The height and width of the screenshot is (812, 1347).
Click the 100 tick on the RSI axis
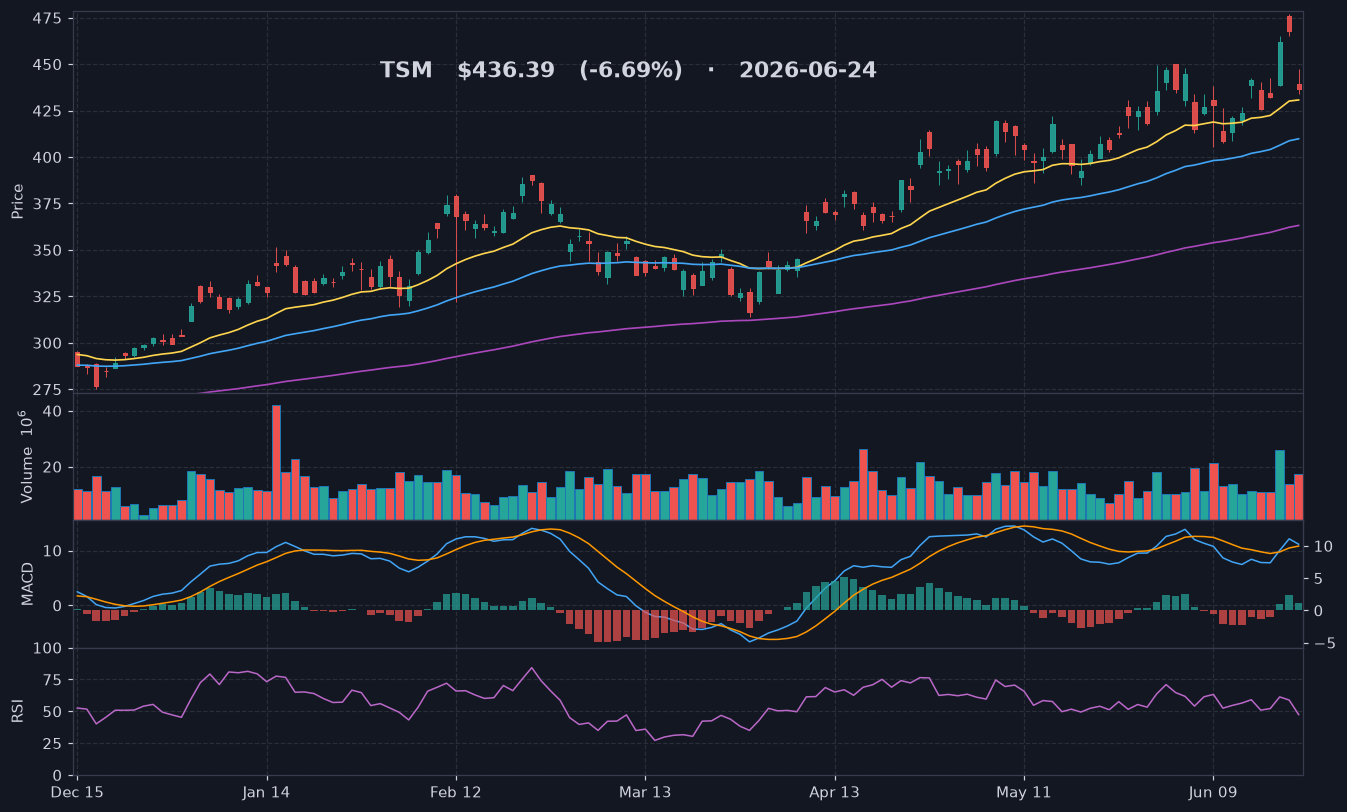click(x=46, y=649)
